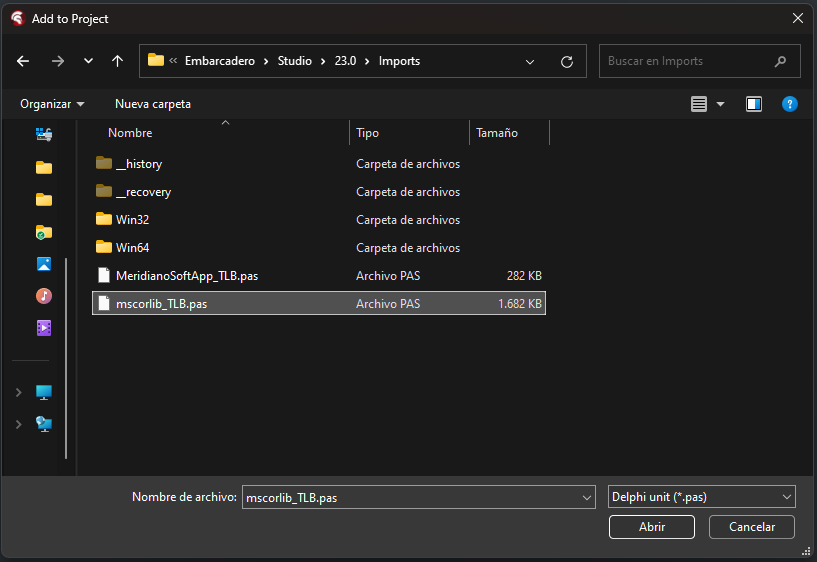Image resolution: width=817 pixels, height=562 pixels.
Task: Select This PC in sidebar
Action: tap(44, 392)
